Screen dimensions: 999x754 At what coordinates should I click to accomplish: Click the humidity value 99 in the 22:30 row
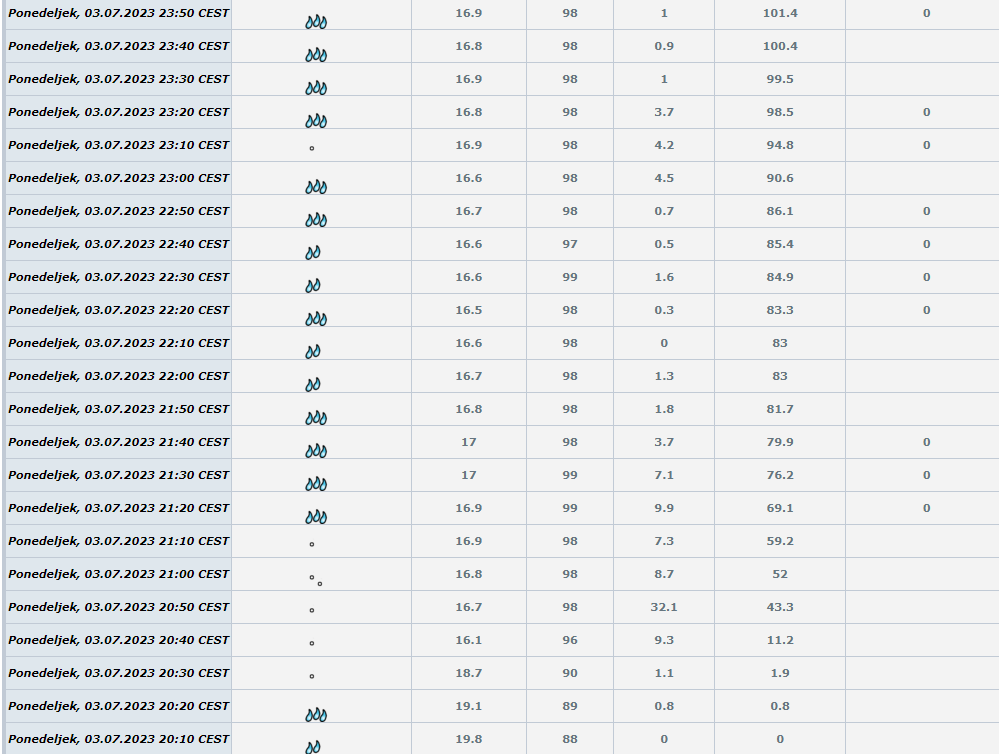tap(570, 277)
